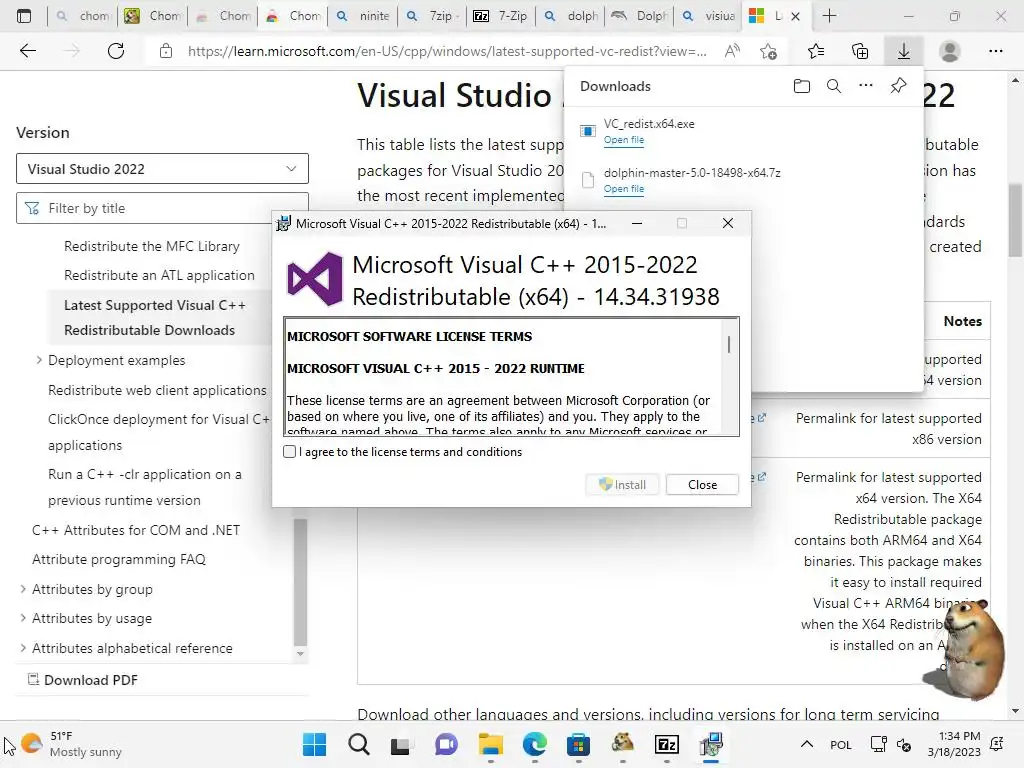The height and width of the screenshot is (768, 1024).
Task: Open the clock and date flyout
Action: 954,744
